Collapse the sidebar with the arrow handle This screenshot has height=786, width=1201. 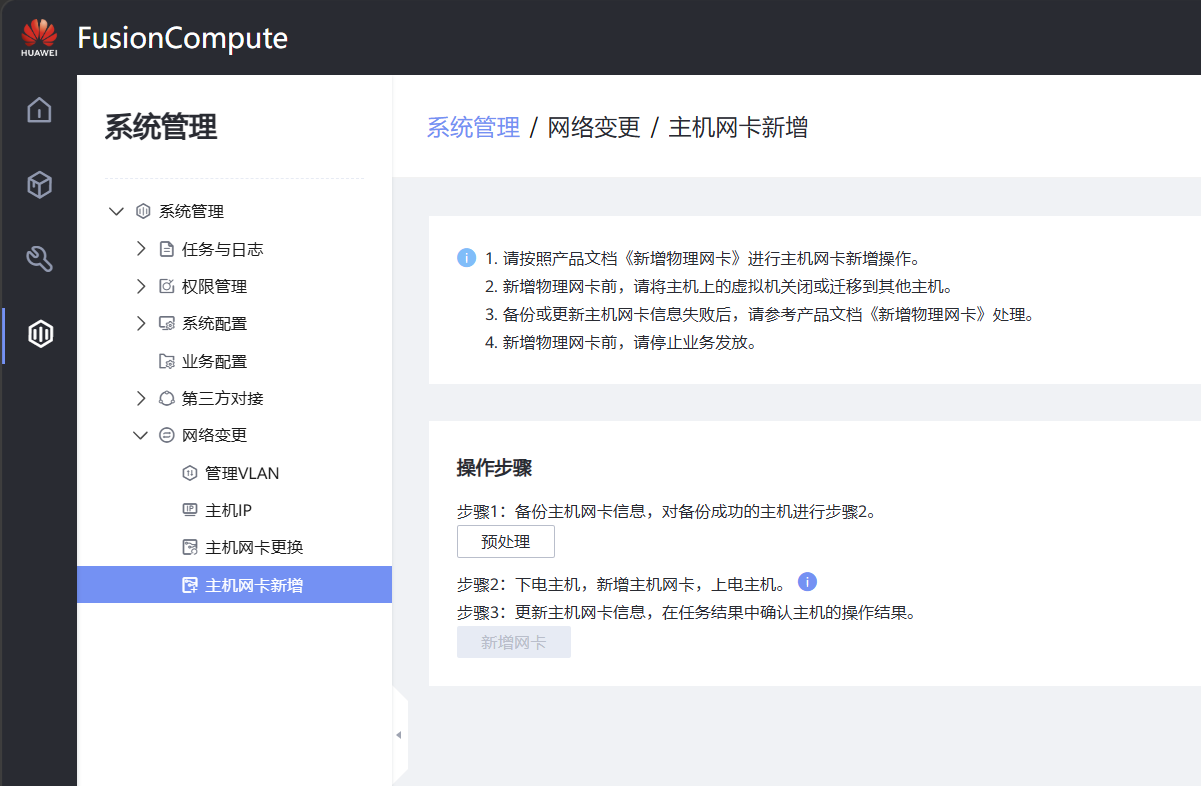point(399,735)
